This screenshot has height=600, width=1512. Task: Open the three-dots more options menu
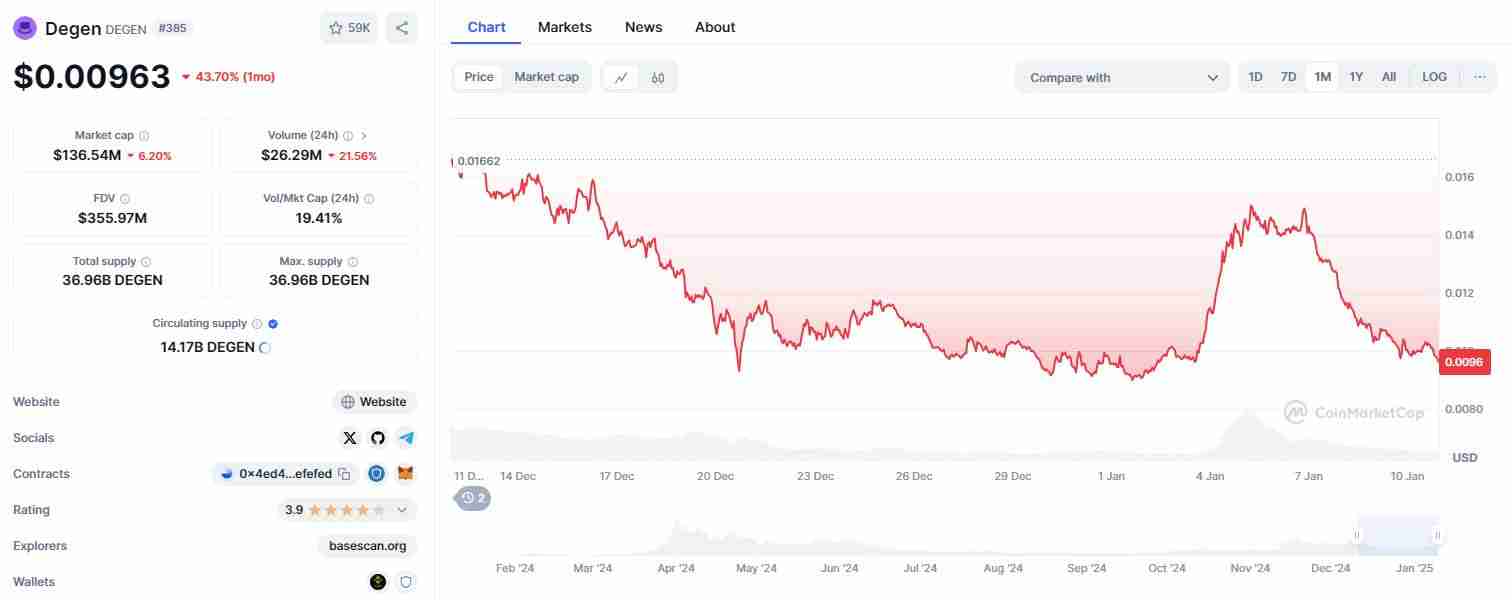(x=1479, y=77)
